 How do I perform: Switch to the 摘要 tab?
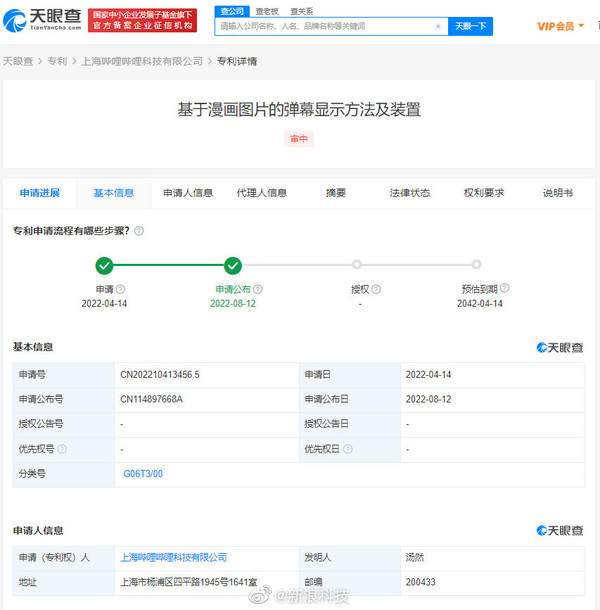(x=336, y=193)
